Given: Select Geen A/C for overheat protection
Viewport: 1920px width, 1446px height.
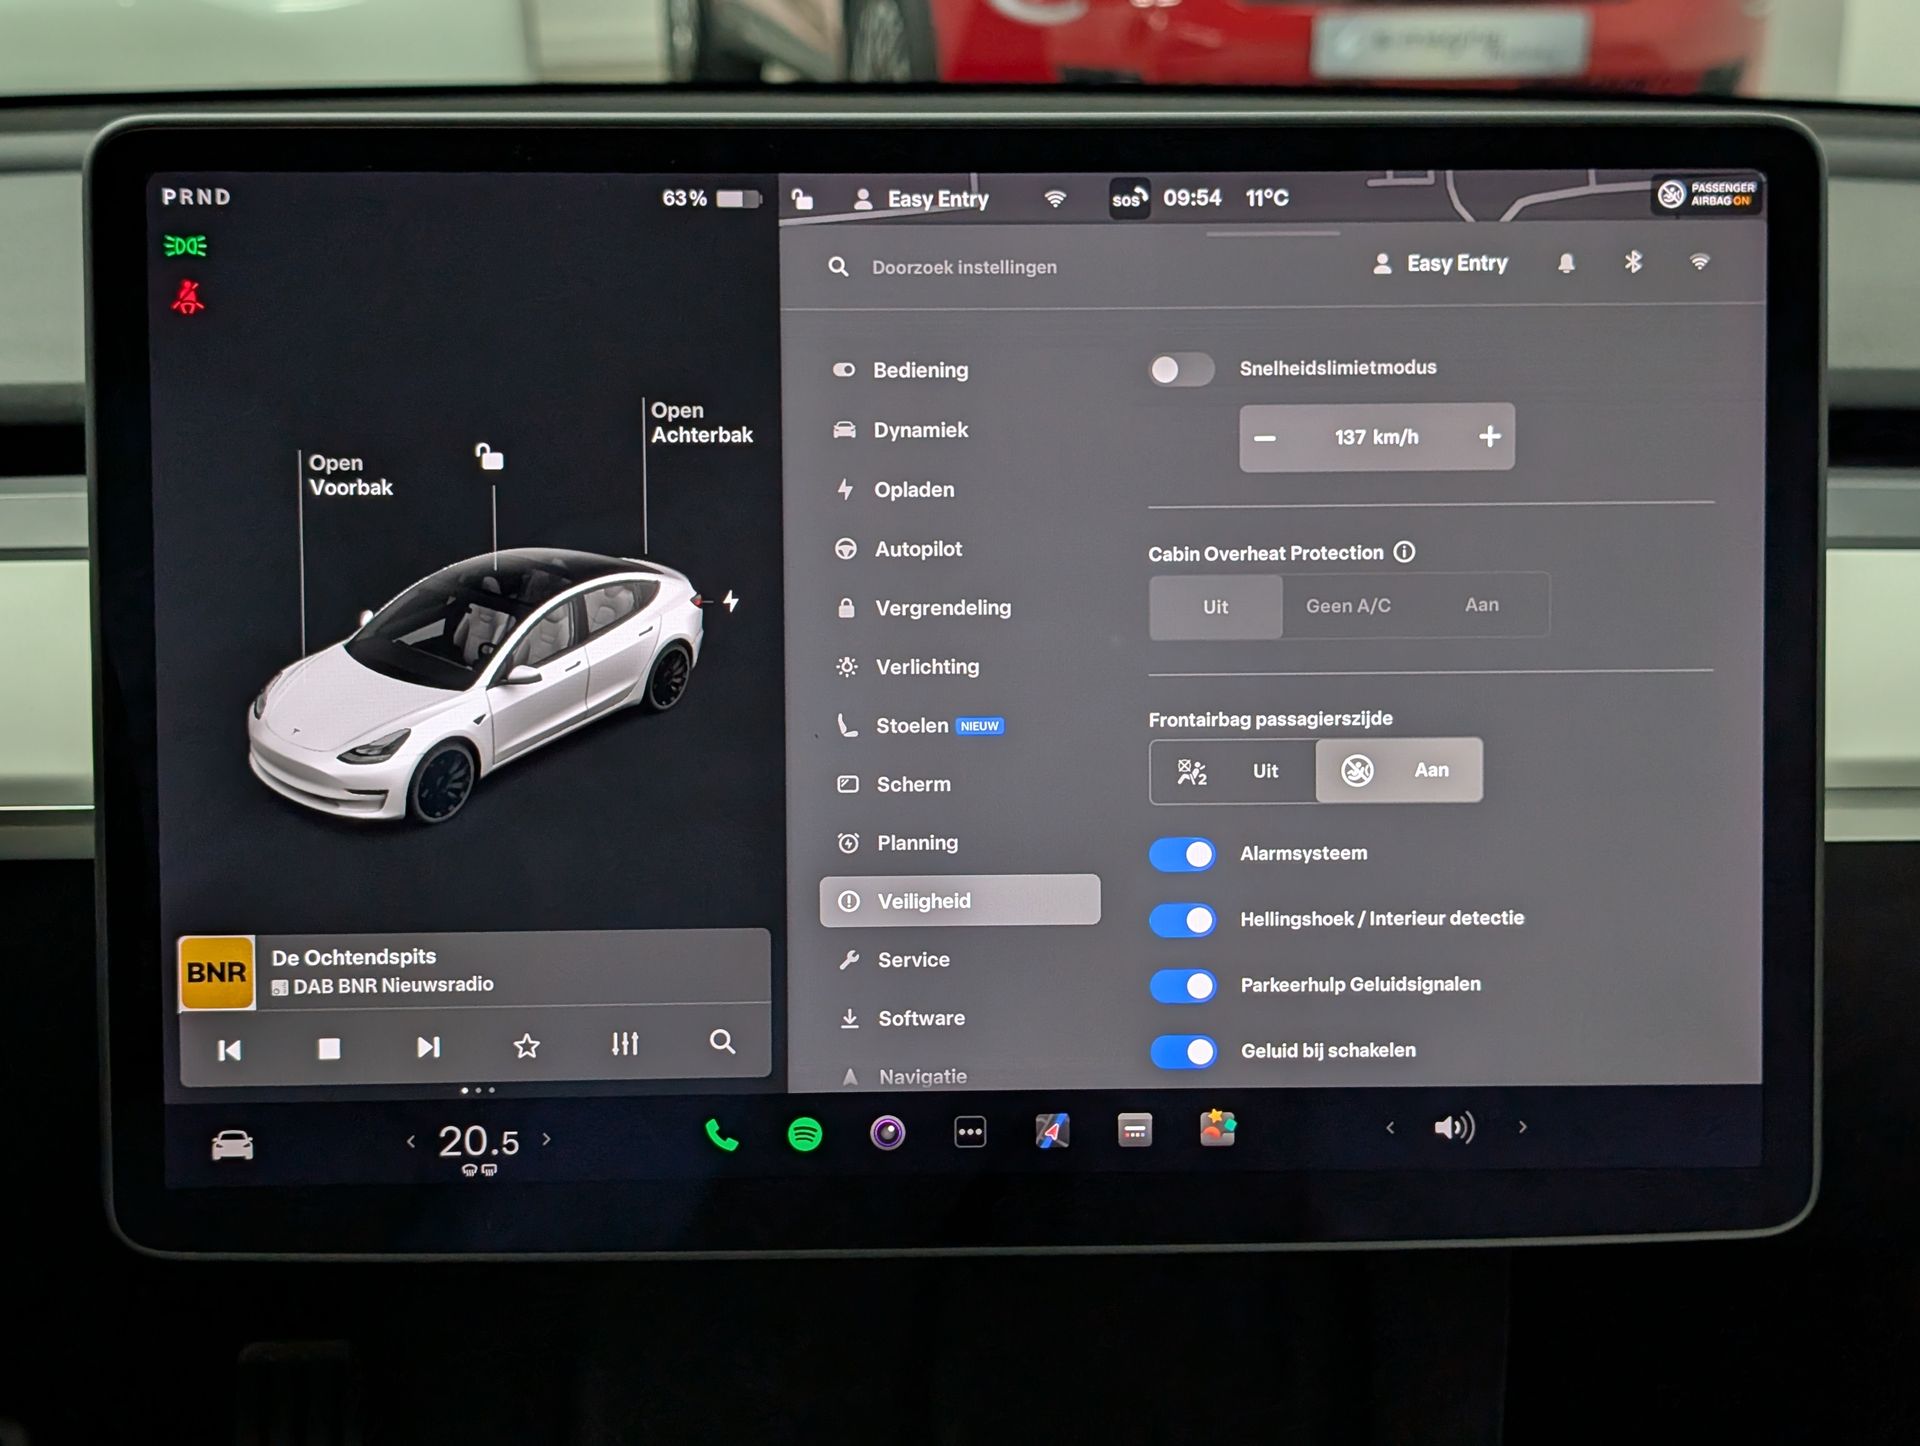Looking at the screenshot, I should (1348, 606).
